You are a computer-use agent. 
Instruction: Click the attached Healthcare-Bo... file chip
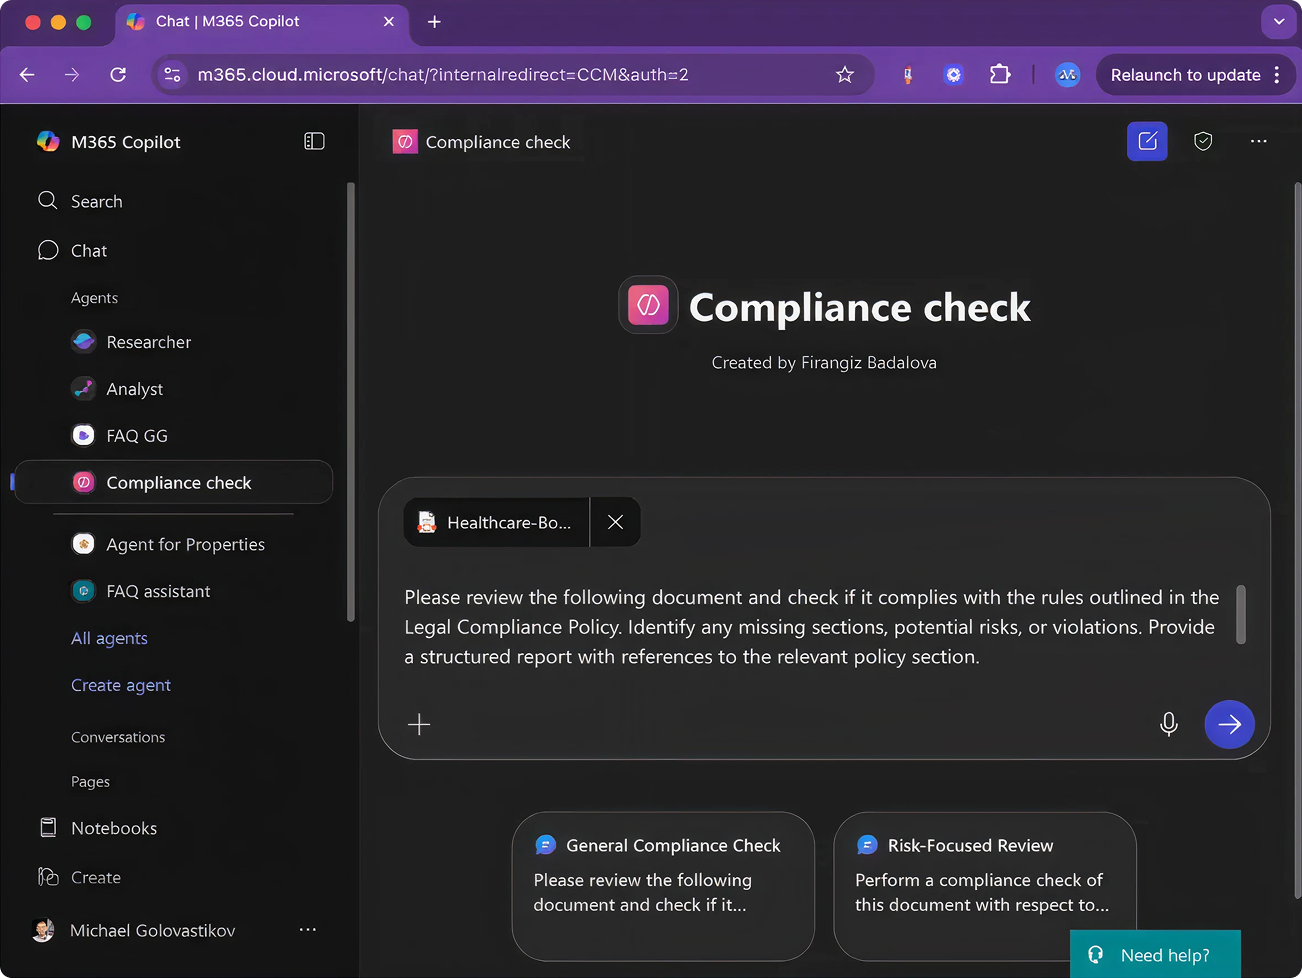[497, 522]
